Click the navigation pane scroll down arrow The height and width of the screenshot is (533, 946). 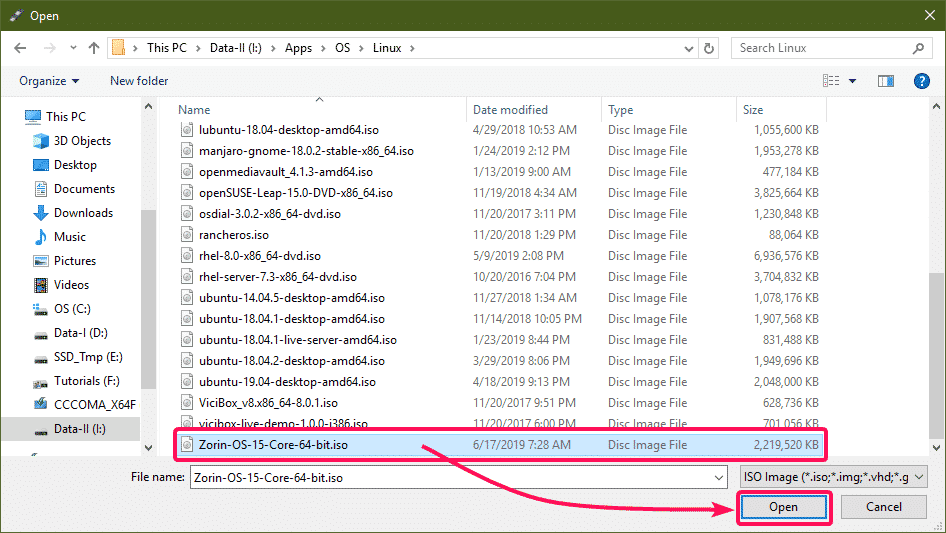tap(148, 447)
